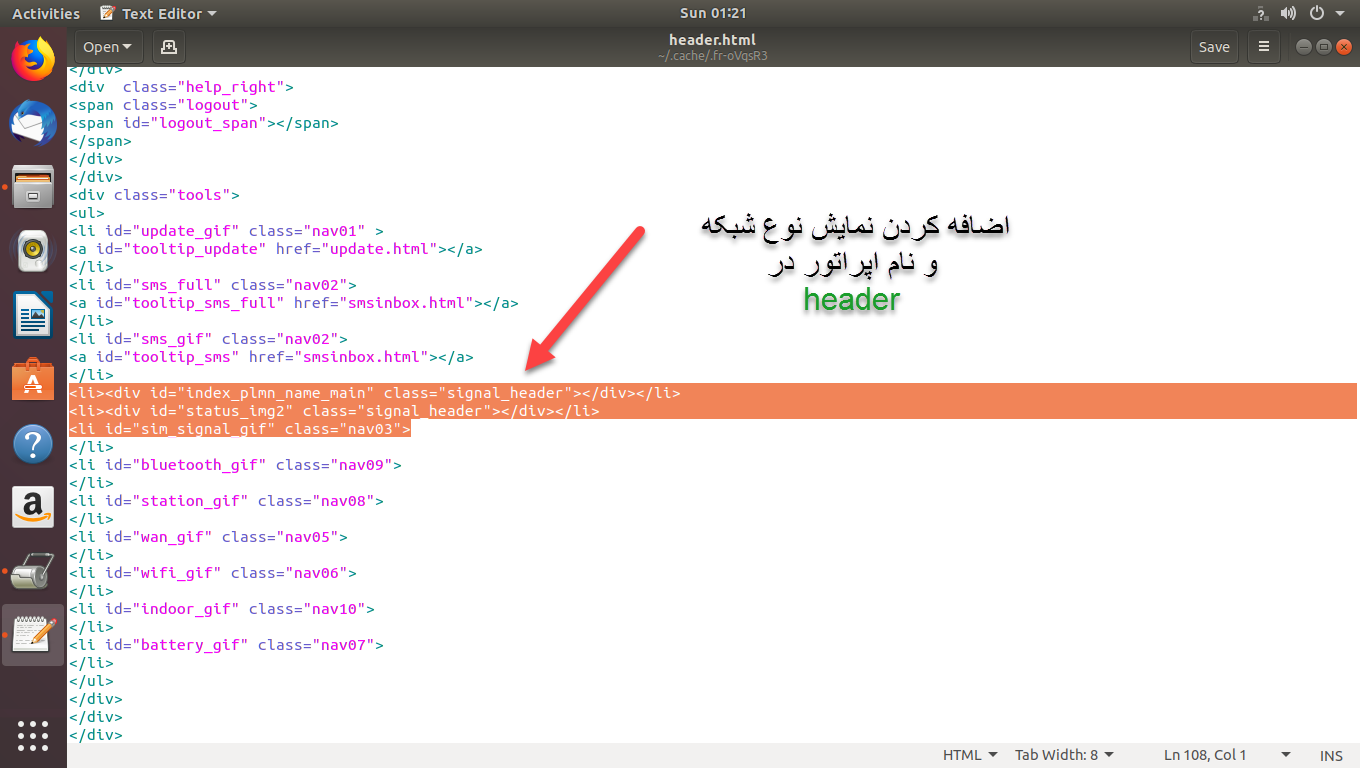The image size is (1360, 768).
Task: Open the hamburger menu next to Save
Action: 1264,47
